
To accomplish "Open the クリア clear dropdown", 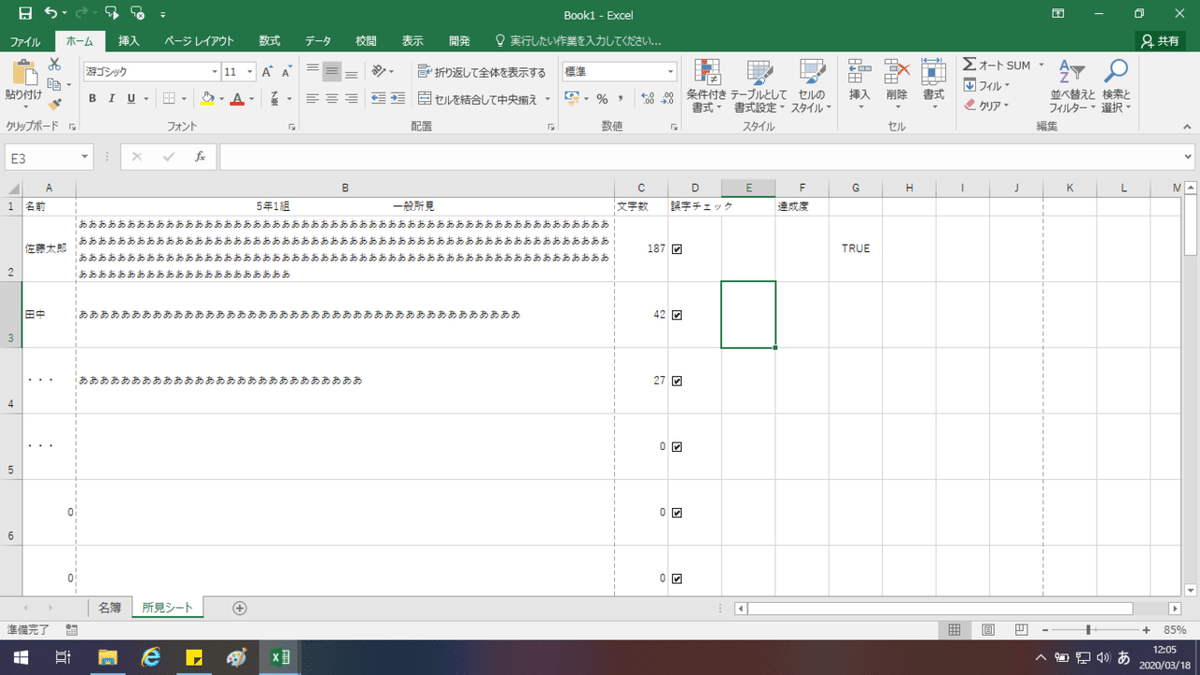I will coord(987,105).
